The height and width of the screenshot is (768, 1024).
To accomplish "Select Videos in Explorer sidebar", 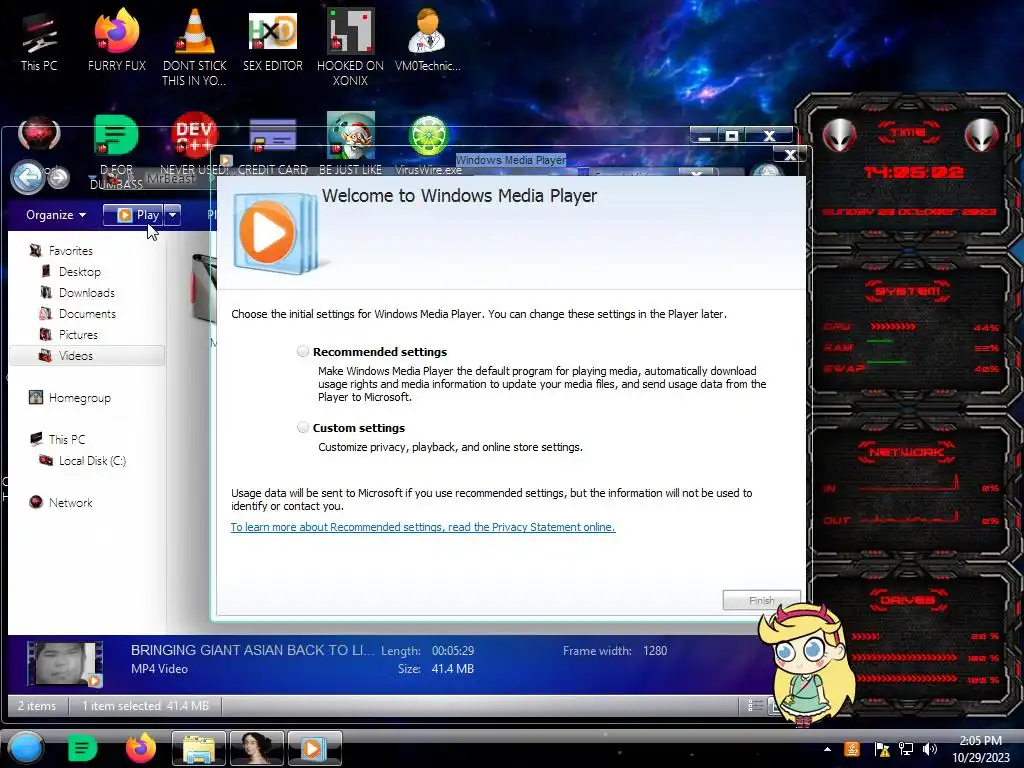I will coord(86,355).
